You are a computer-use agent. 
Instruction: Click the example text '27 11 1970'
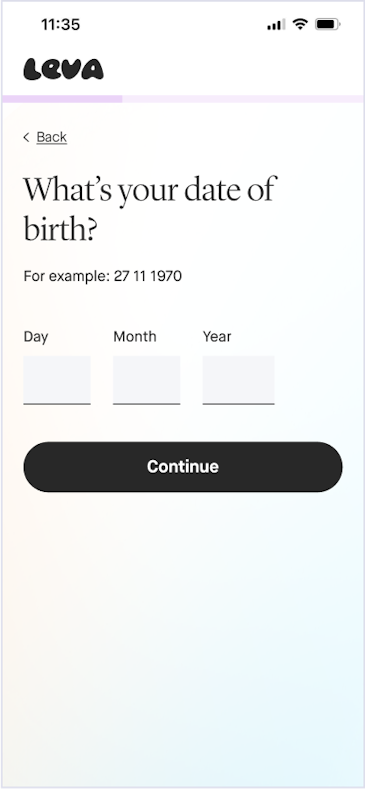(x=148, y=276)
